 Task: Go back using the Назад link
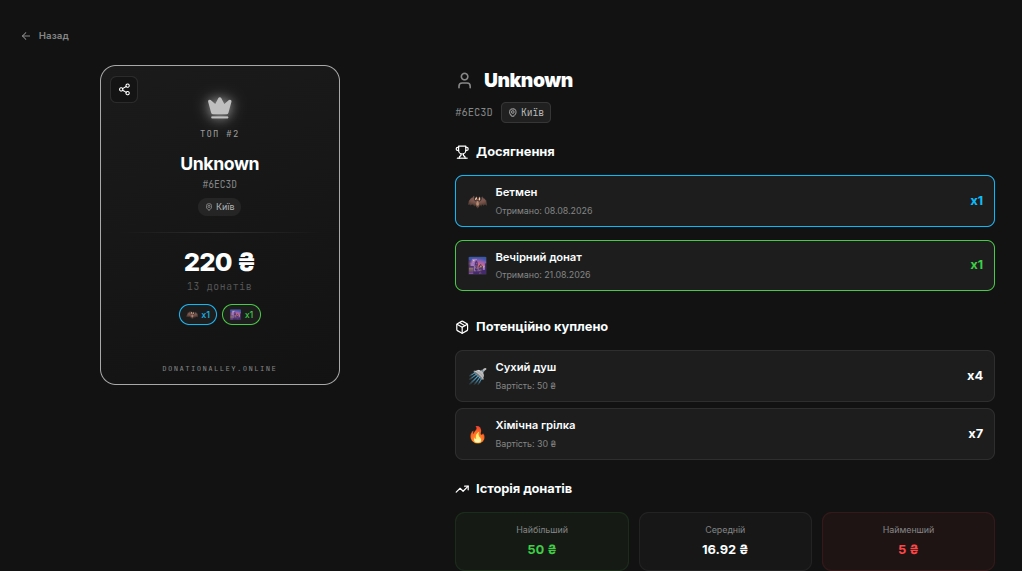[45, 36]
